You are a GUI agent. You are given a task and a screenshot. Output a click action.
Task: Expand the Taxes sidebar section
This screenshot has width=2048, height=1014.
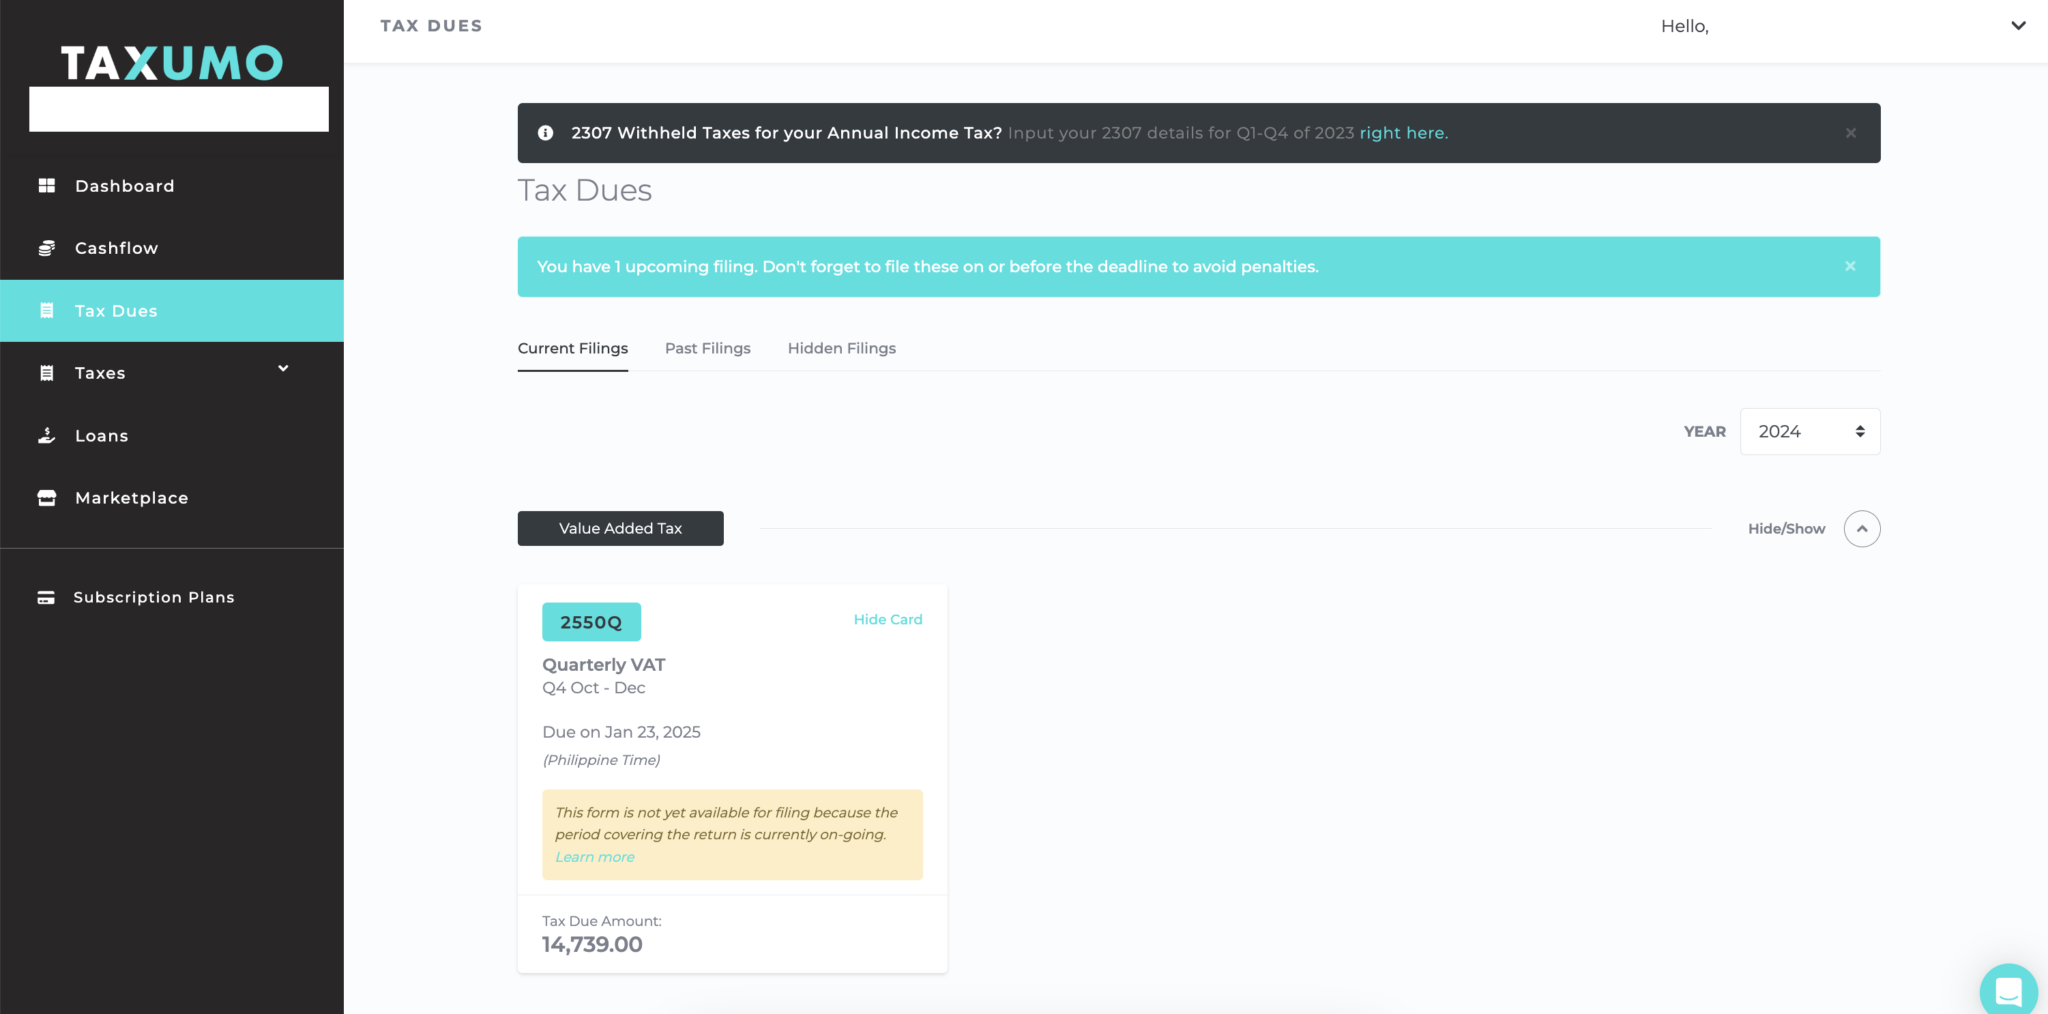point(283,368)
